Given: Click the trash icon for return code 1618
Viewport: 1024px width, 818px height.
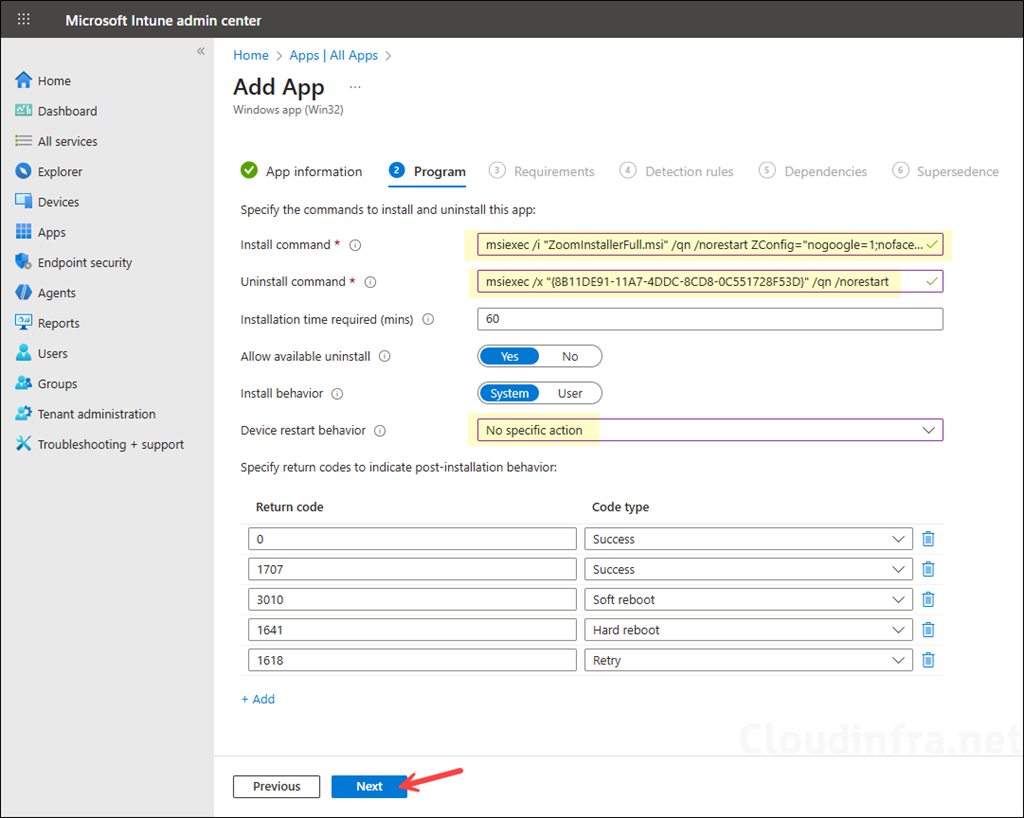Looking at the screenshot, I should 928,660.
